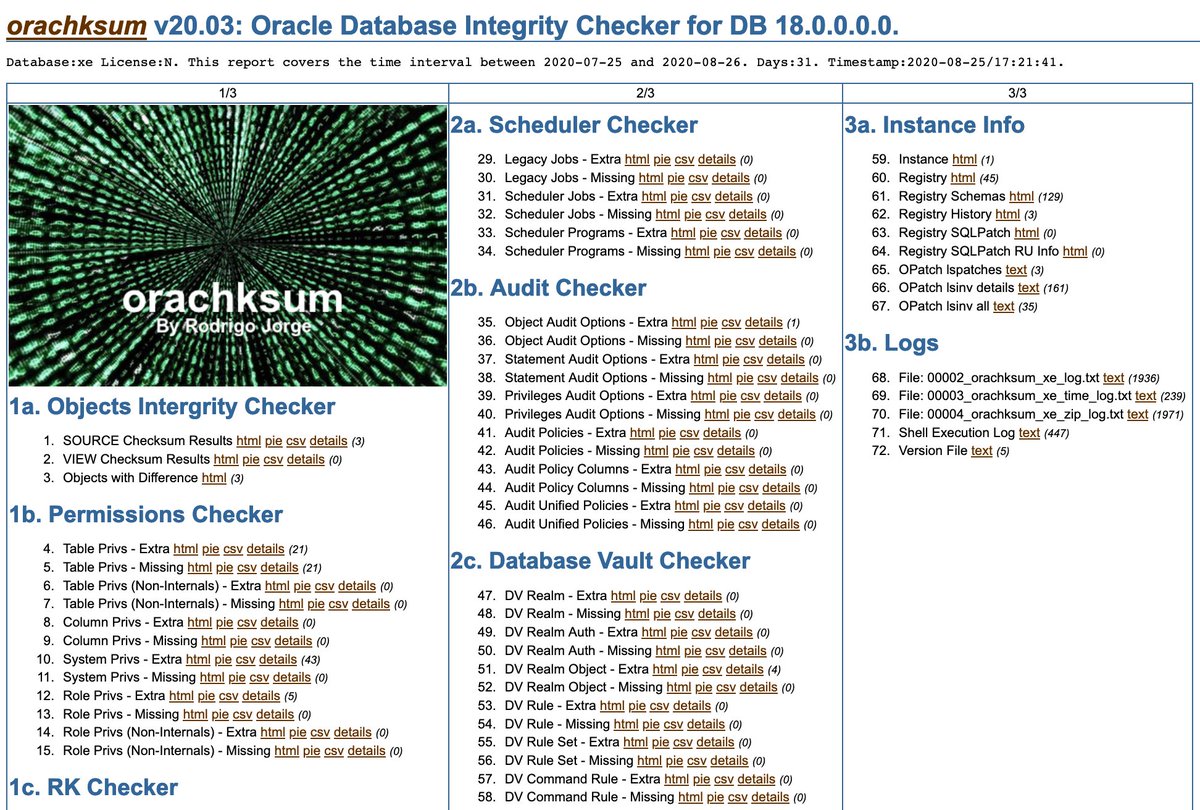Open Registry History html report
Viewport: 1200px width, 810px height.
point(1008,214)
